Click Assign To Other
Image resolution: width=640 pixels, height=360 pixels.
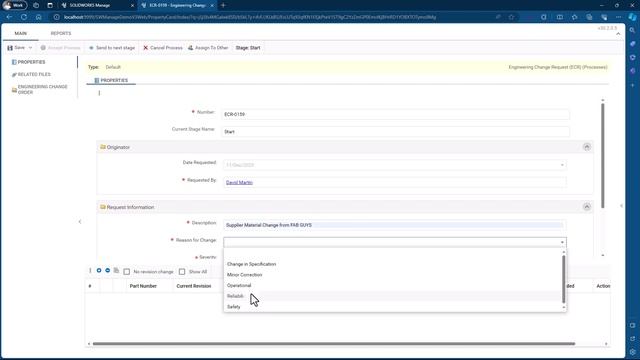[208, 48]
